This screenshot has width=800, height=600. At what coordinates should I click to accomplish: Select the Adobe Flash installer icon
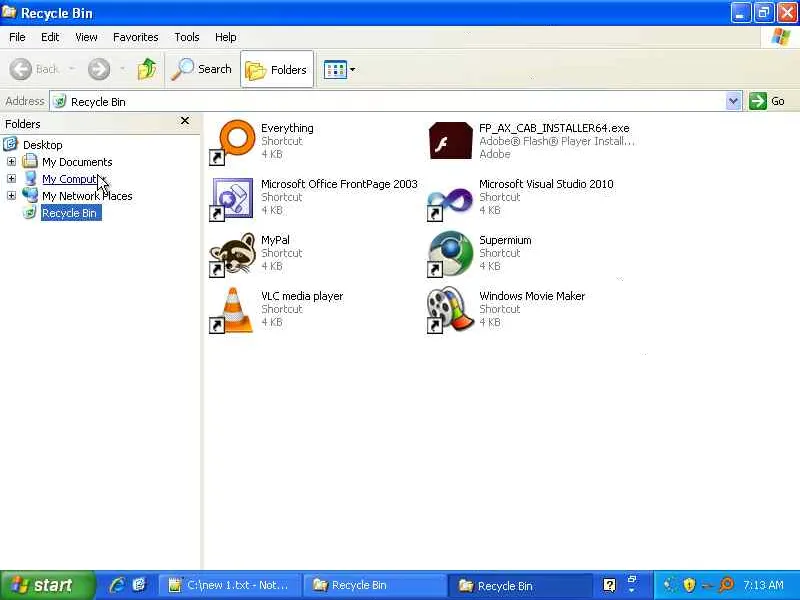click(451, 141)
